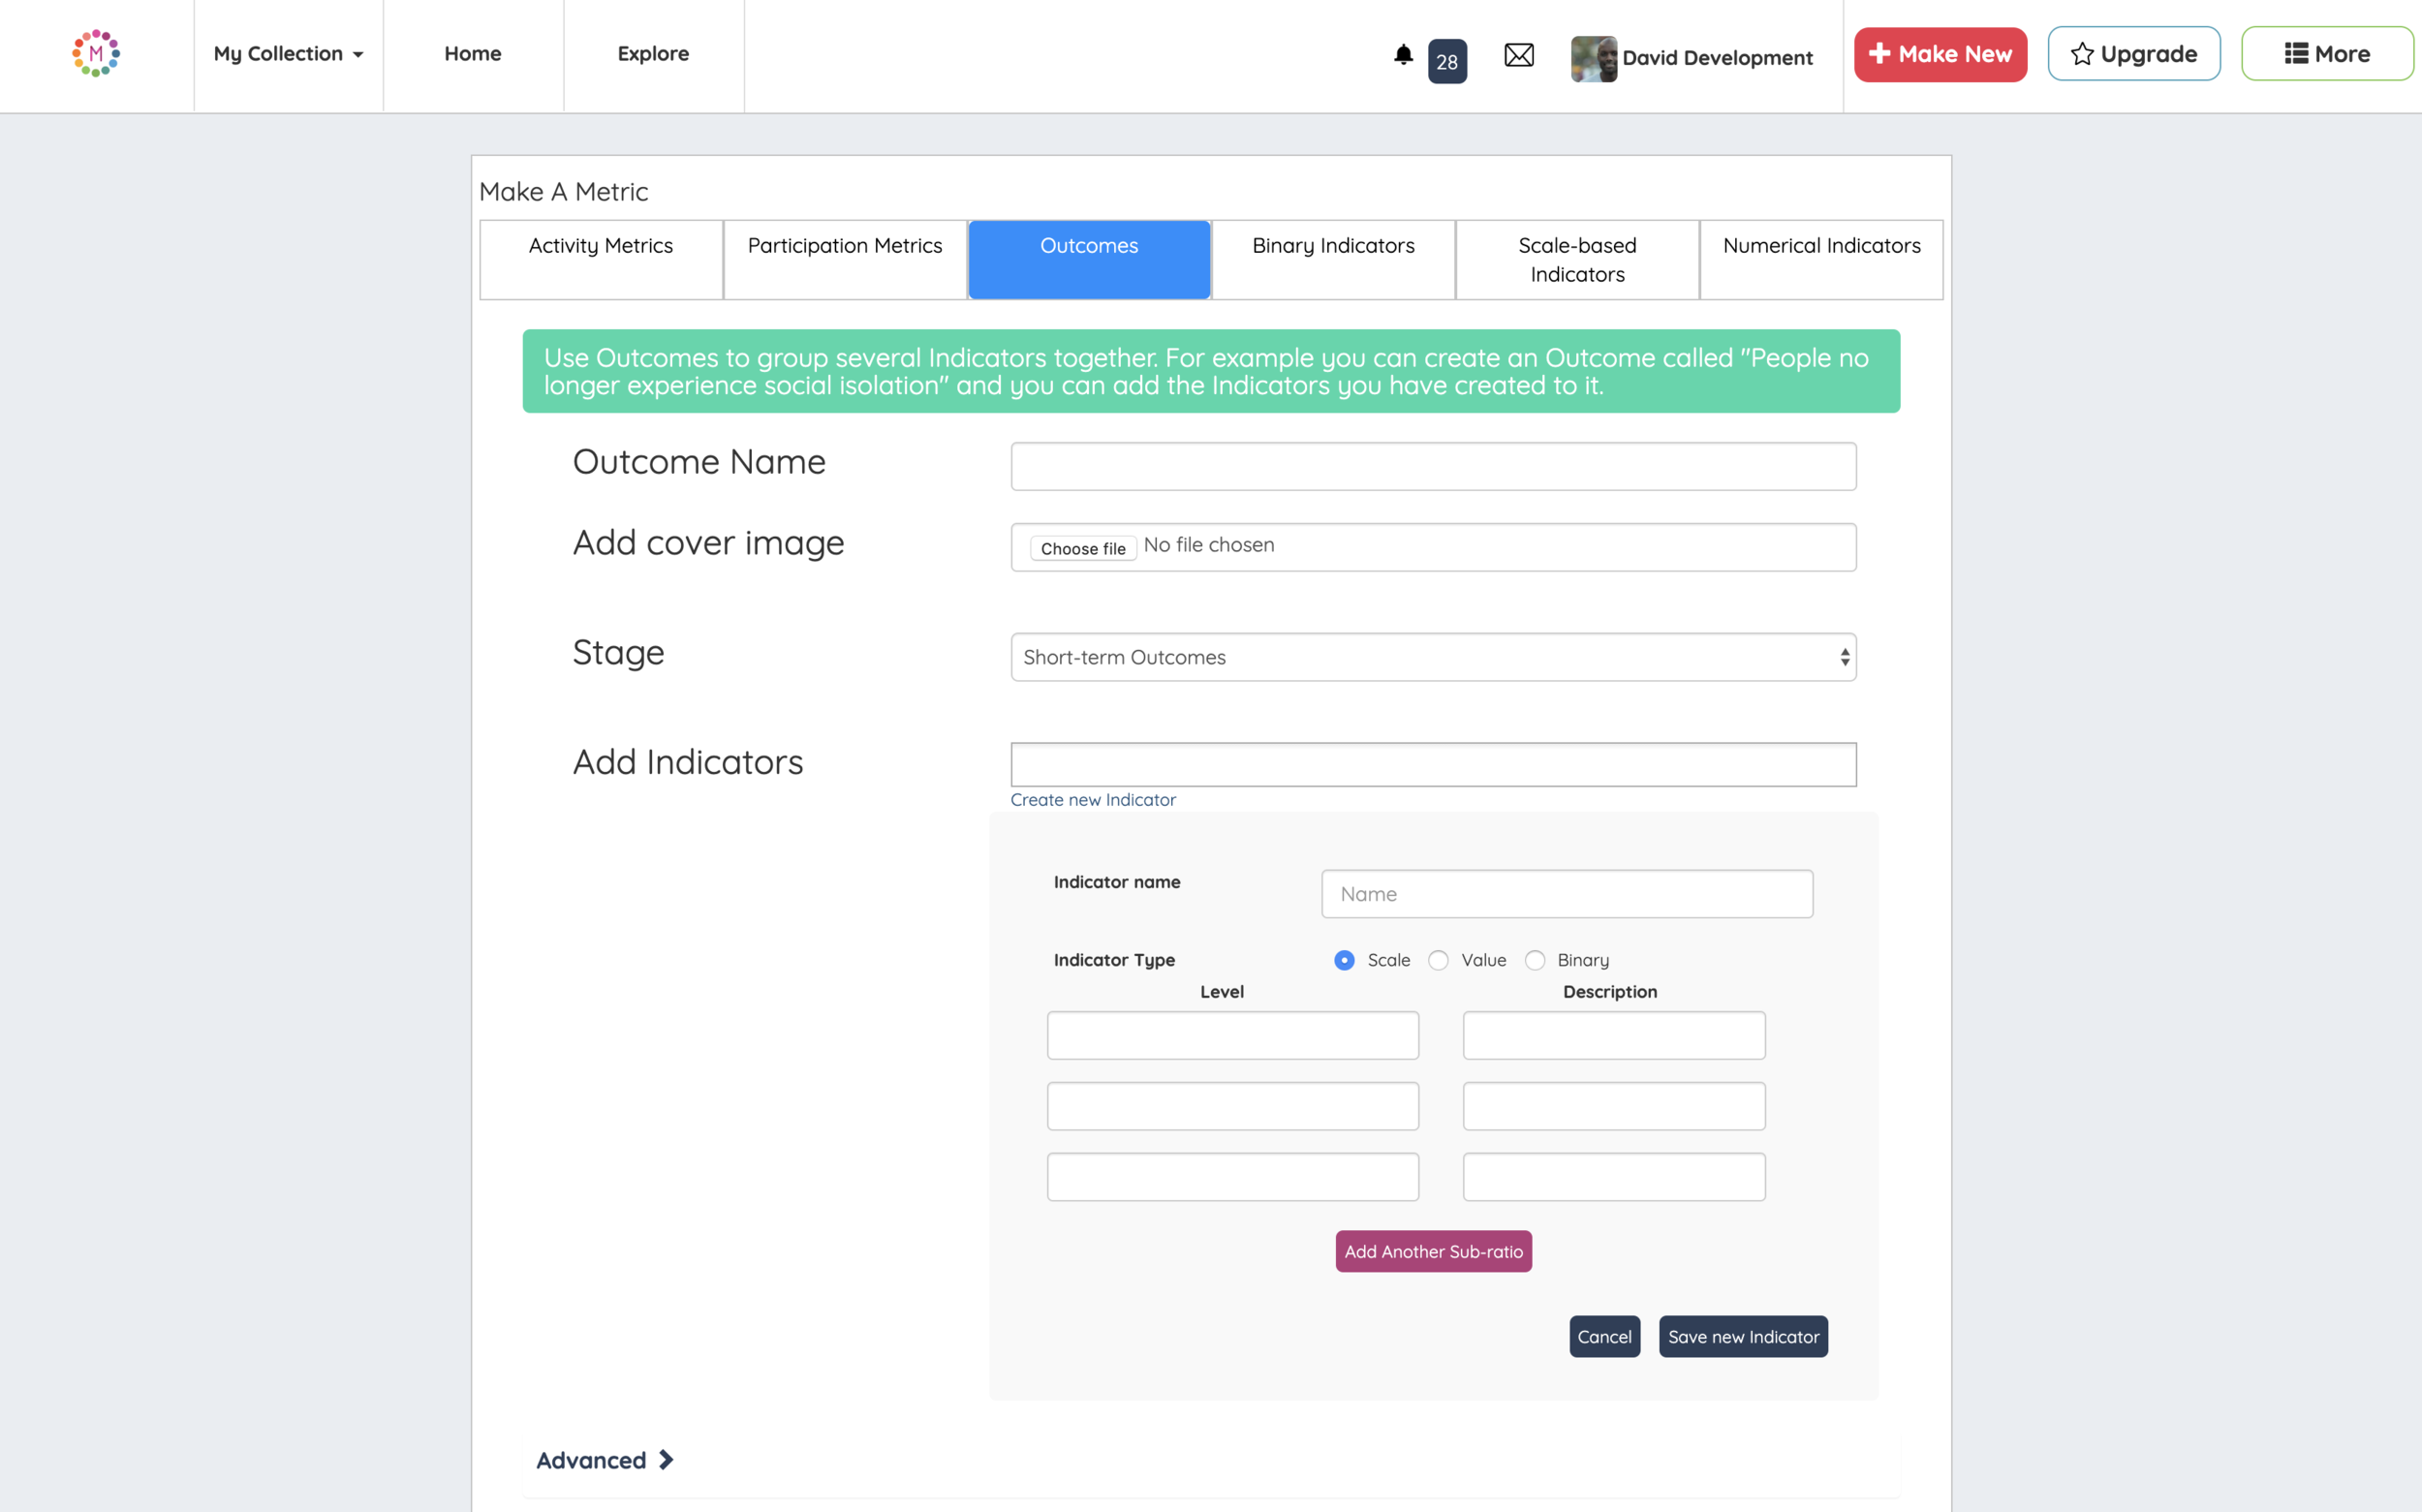Click the Make New plus button
Viewport: 2422px width, 1512px height.
pos(1939,54)
